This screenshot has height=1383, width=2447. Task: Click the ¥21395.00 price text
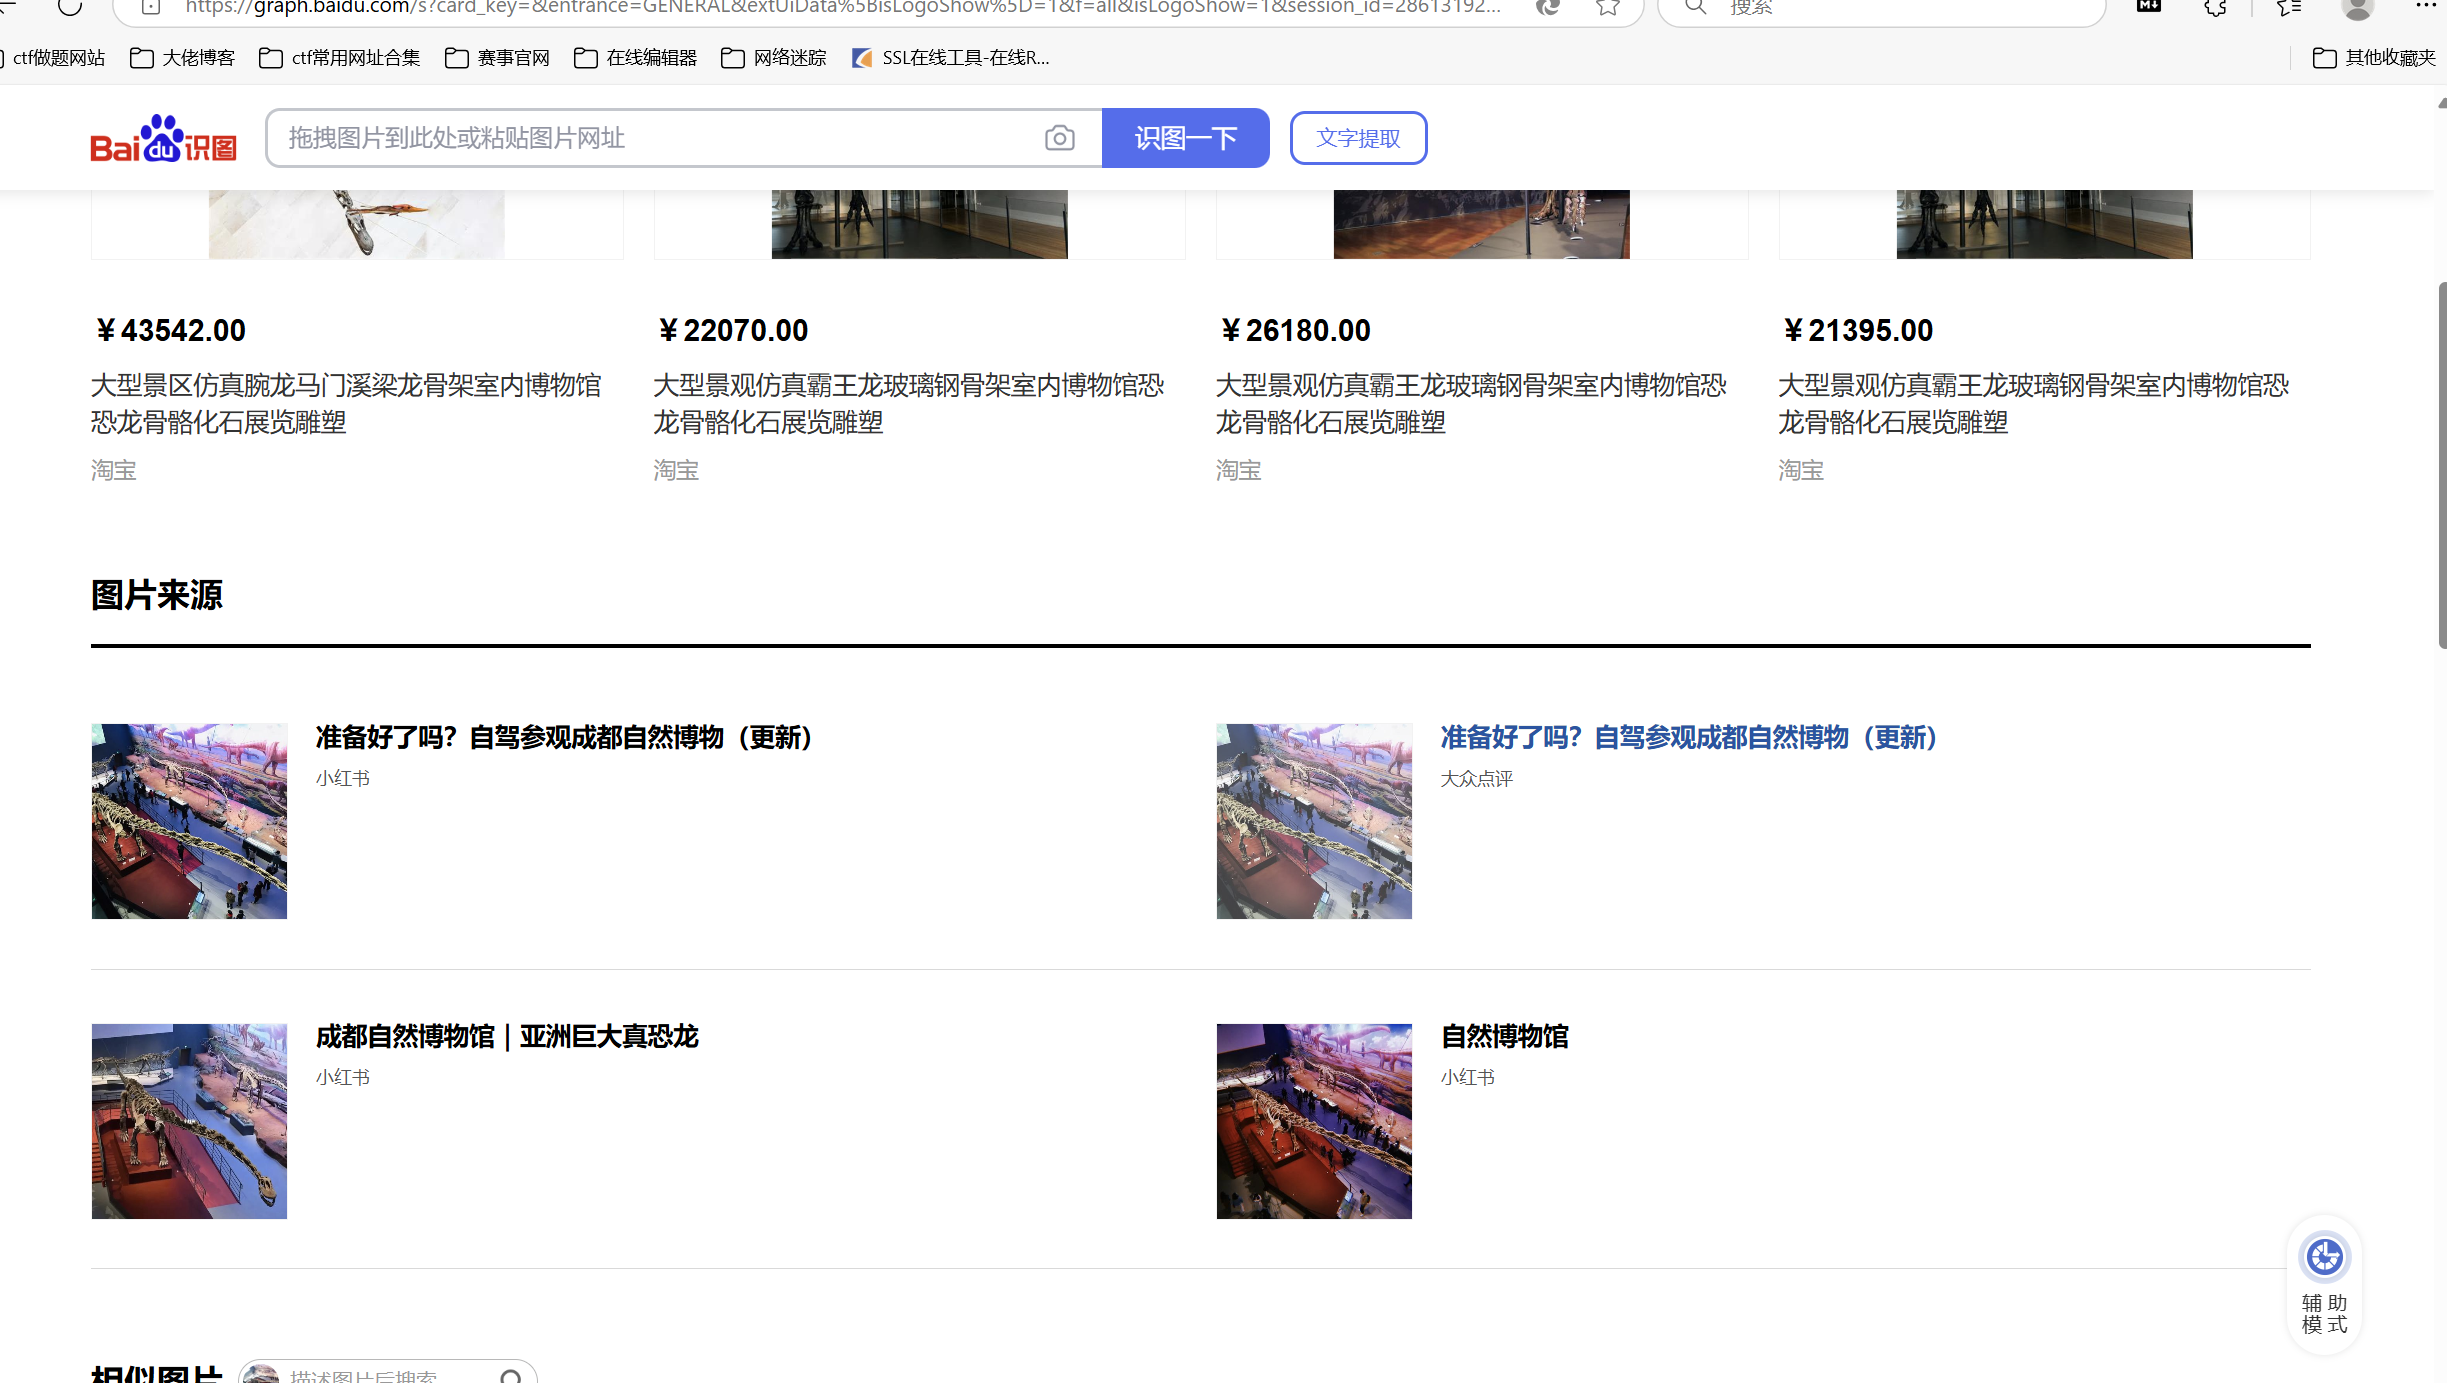click(1858, 331)
